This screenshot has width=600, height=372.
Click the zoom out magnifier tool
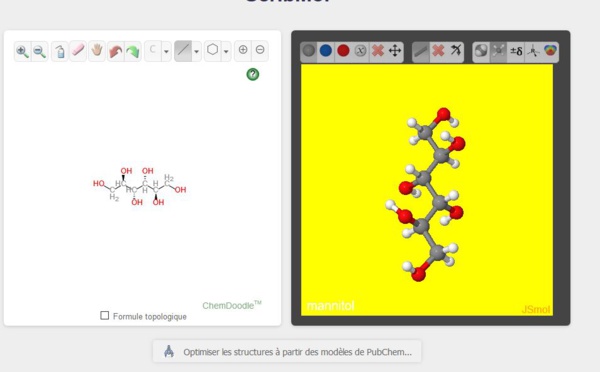pos(39,51)
